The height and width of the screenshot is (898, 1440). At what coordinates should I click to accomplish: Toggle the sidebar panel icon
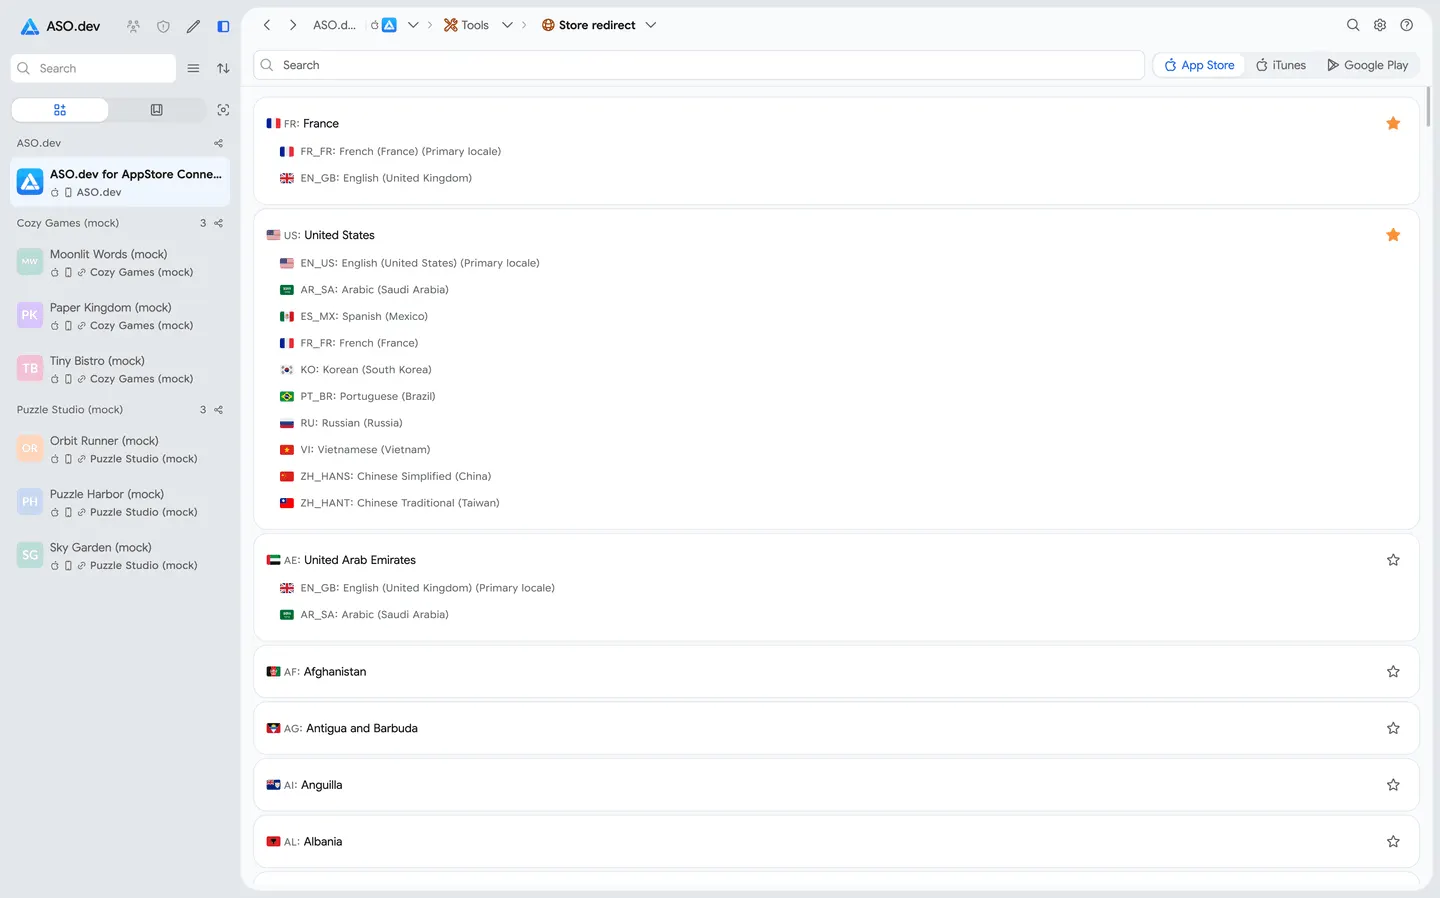point(223,26)
